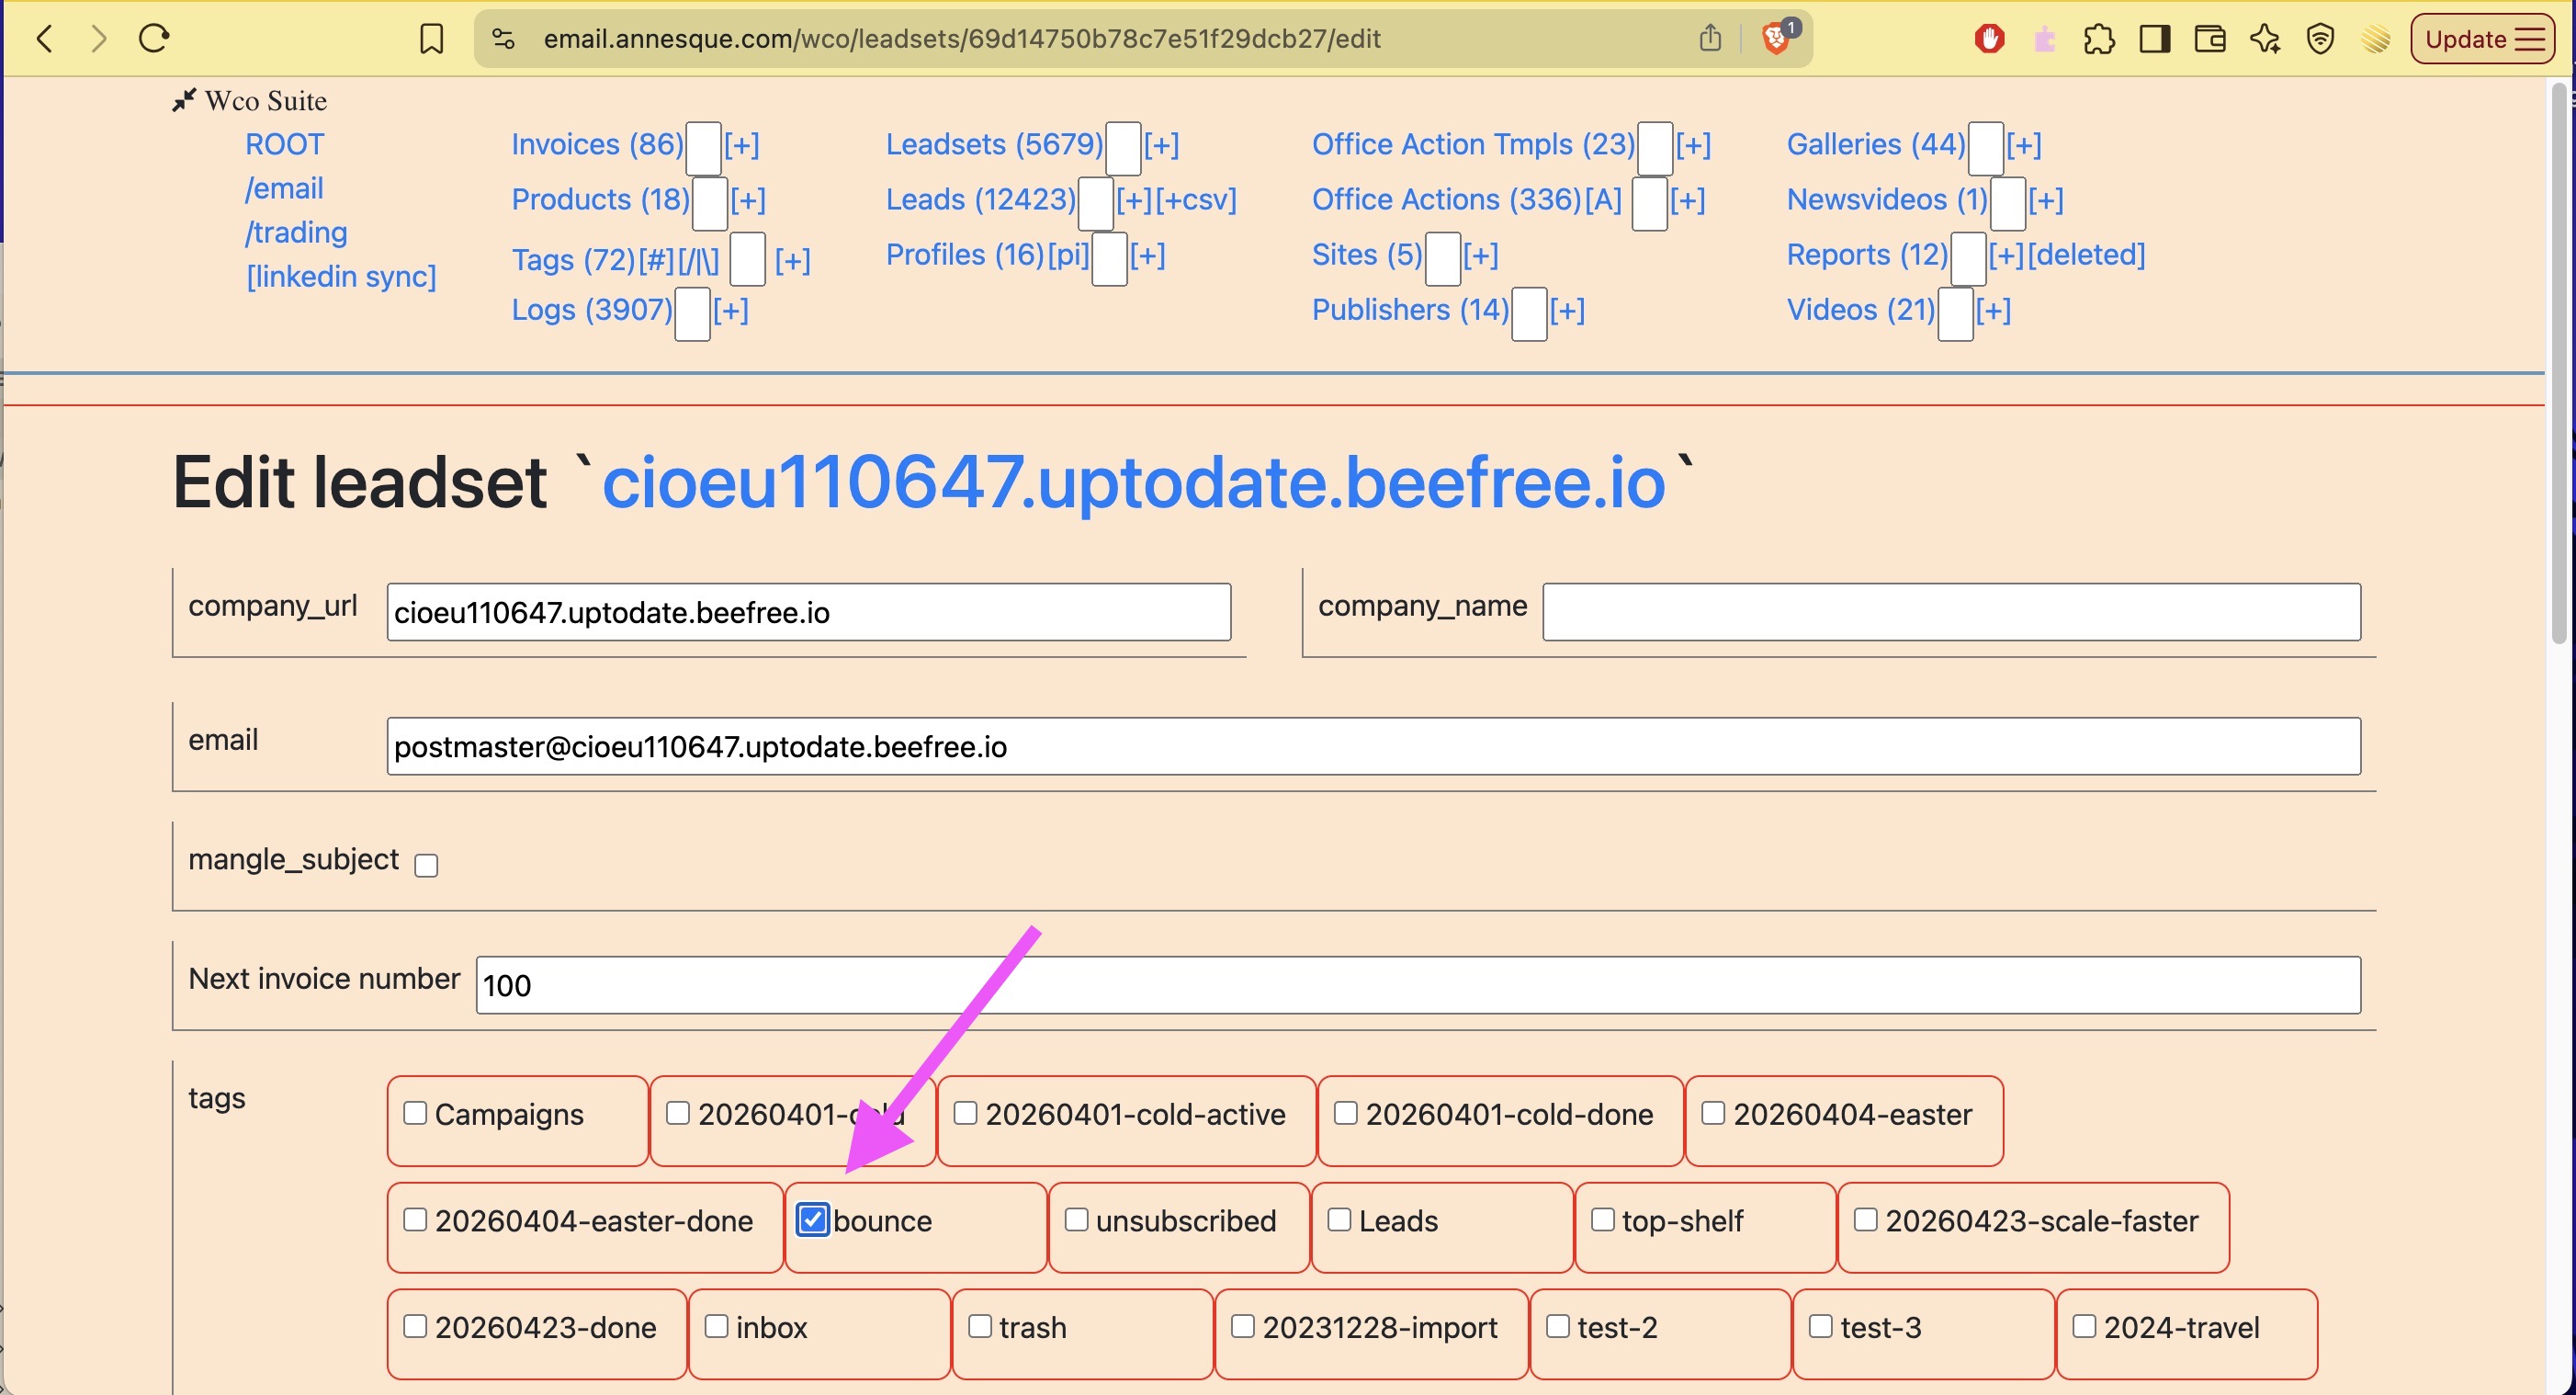Open the Leo AI sparkle icon
This screenshot has height=1395, width=2576.
[2265, 39]
